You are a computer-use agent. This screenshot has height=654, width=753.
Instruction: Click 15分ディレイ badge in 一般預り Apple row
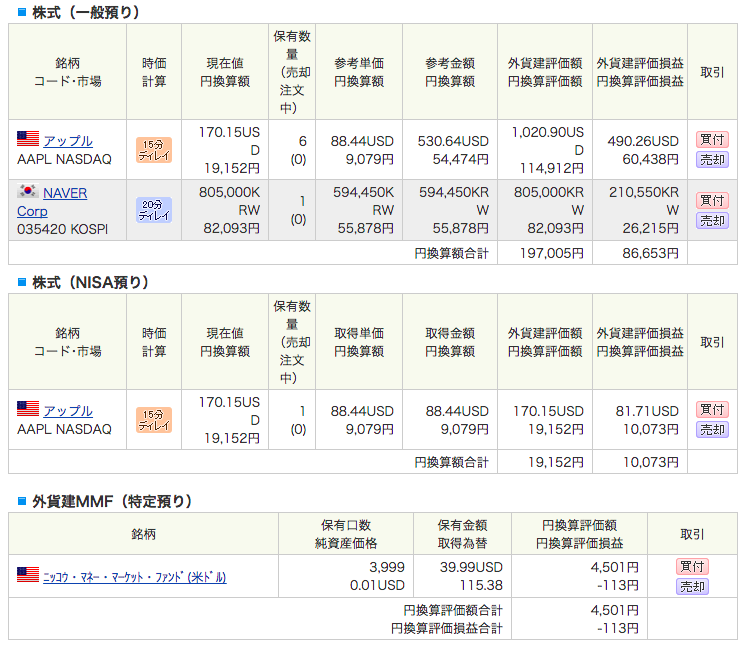pos(154,150)
